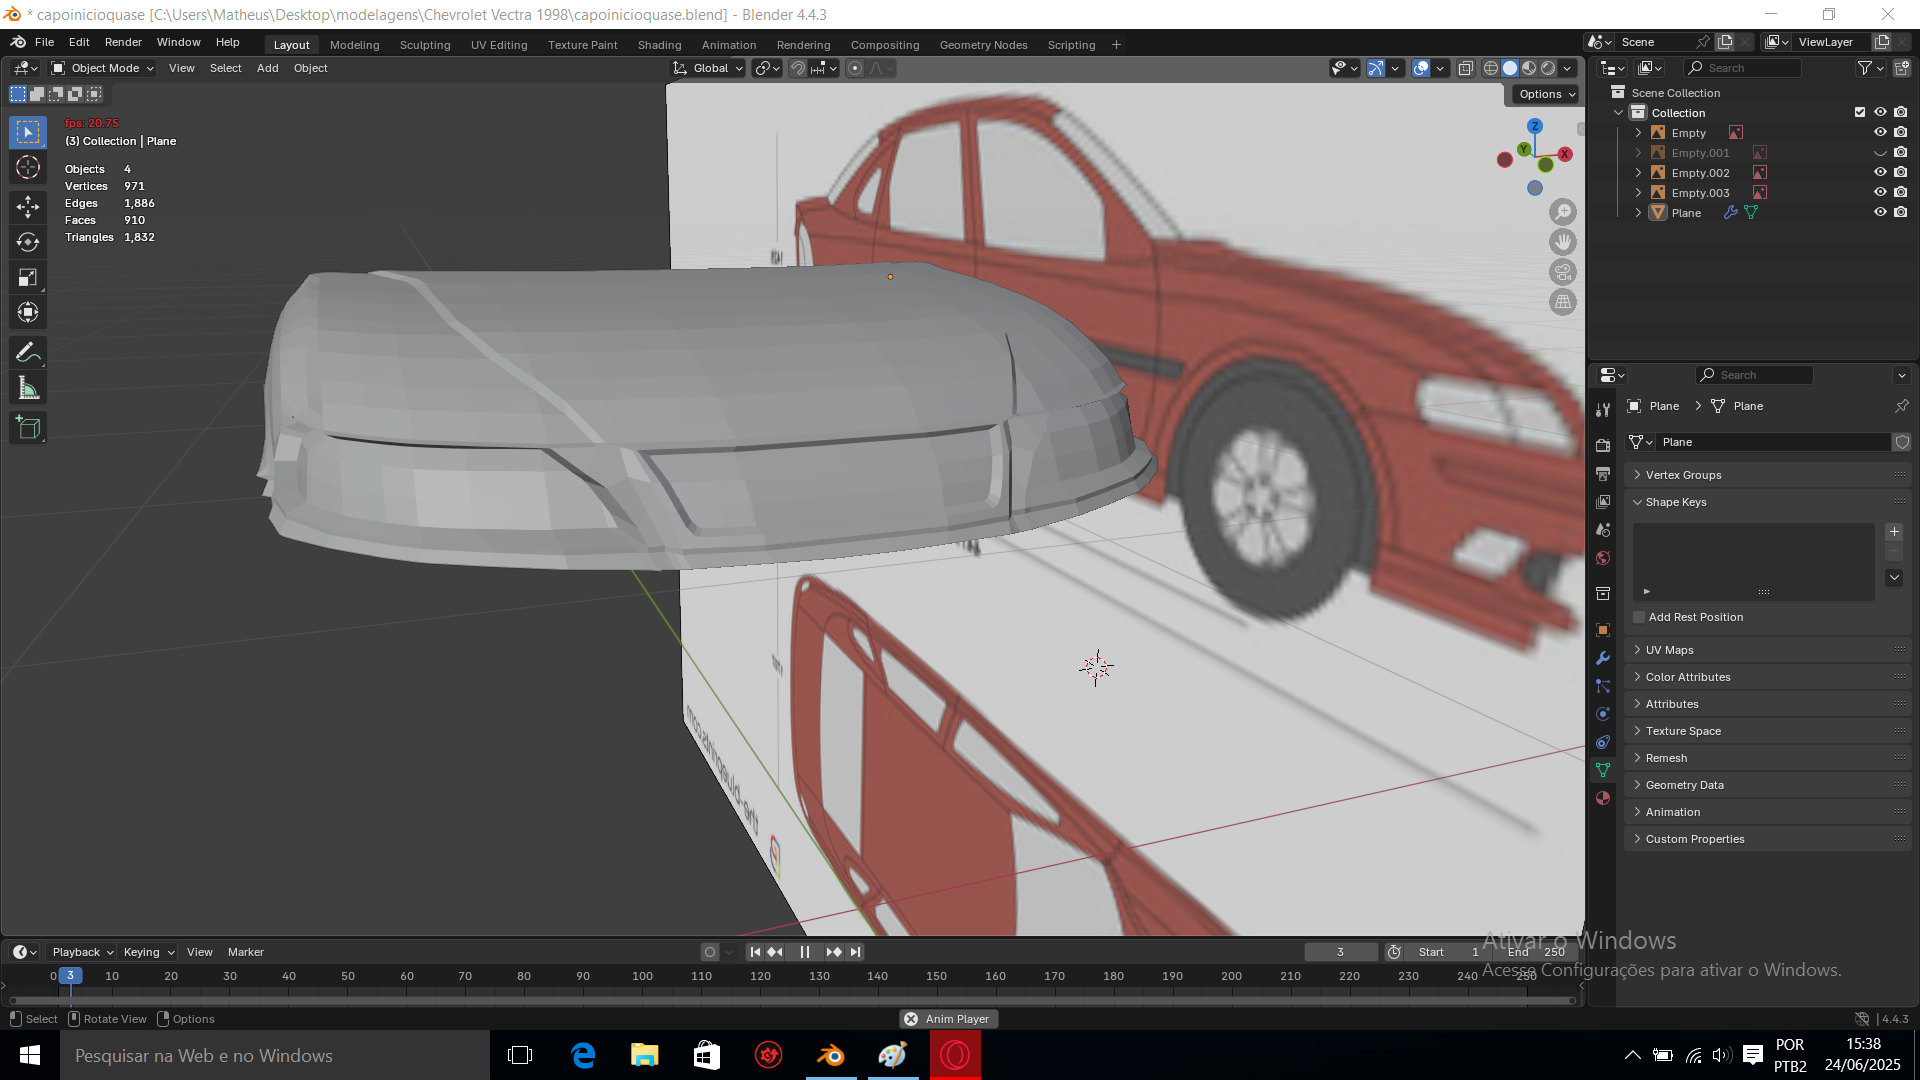Switch to the Sculpting workspace tab
1920x1080 pixels.
425,45
